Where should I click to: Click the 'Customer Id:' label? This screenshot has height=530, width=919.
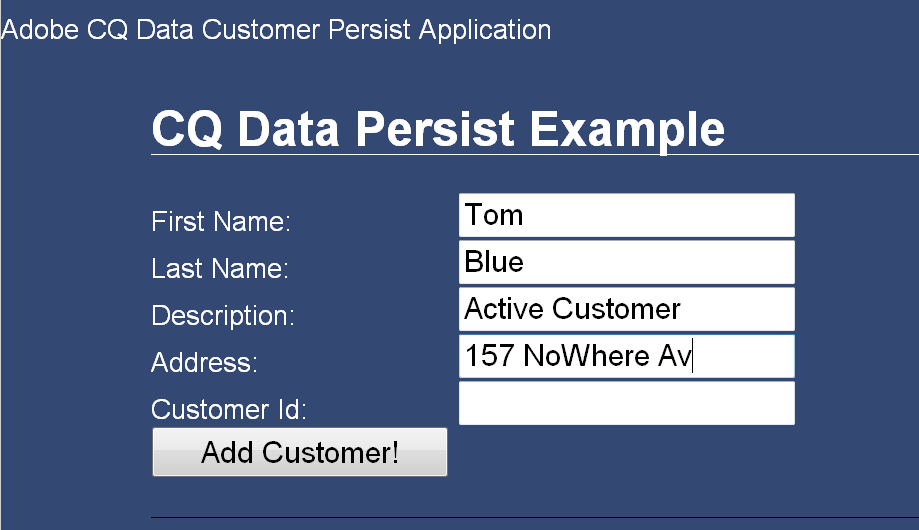pyautogui.click(x=229, y=410)
